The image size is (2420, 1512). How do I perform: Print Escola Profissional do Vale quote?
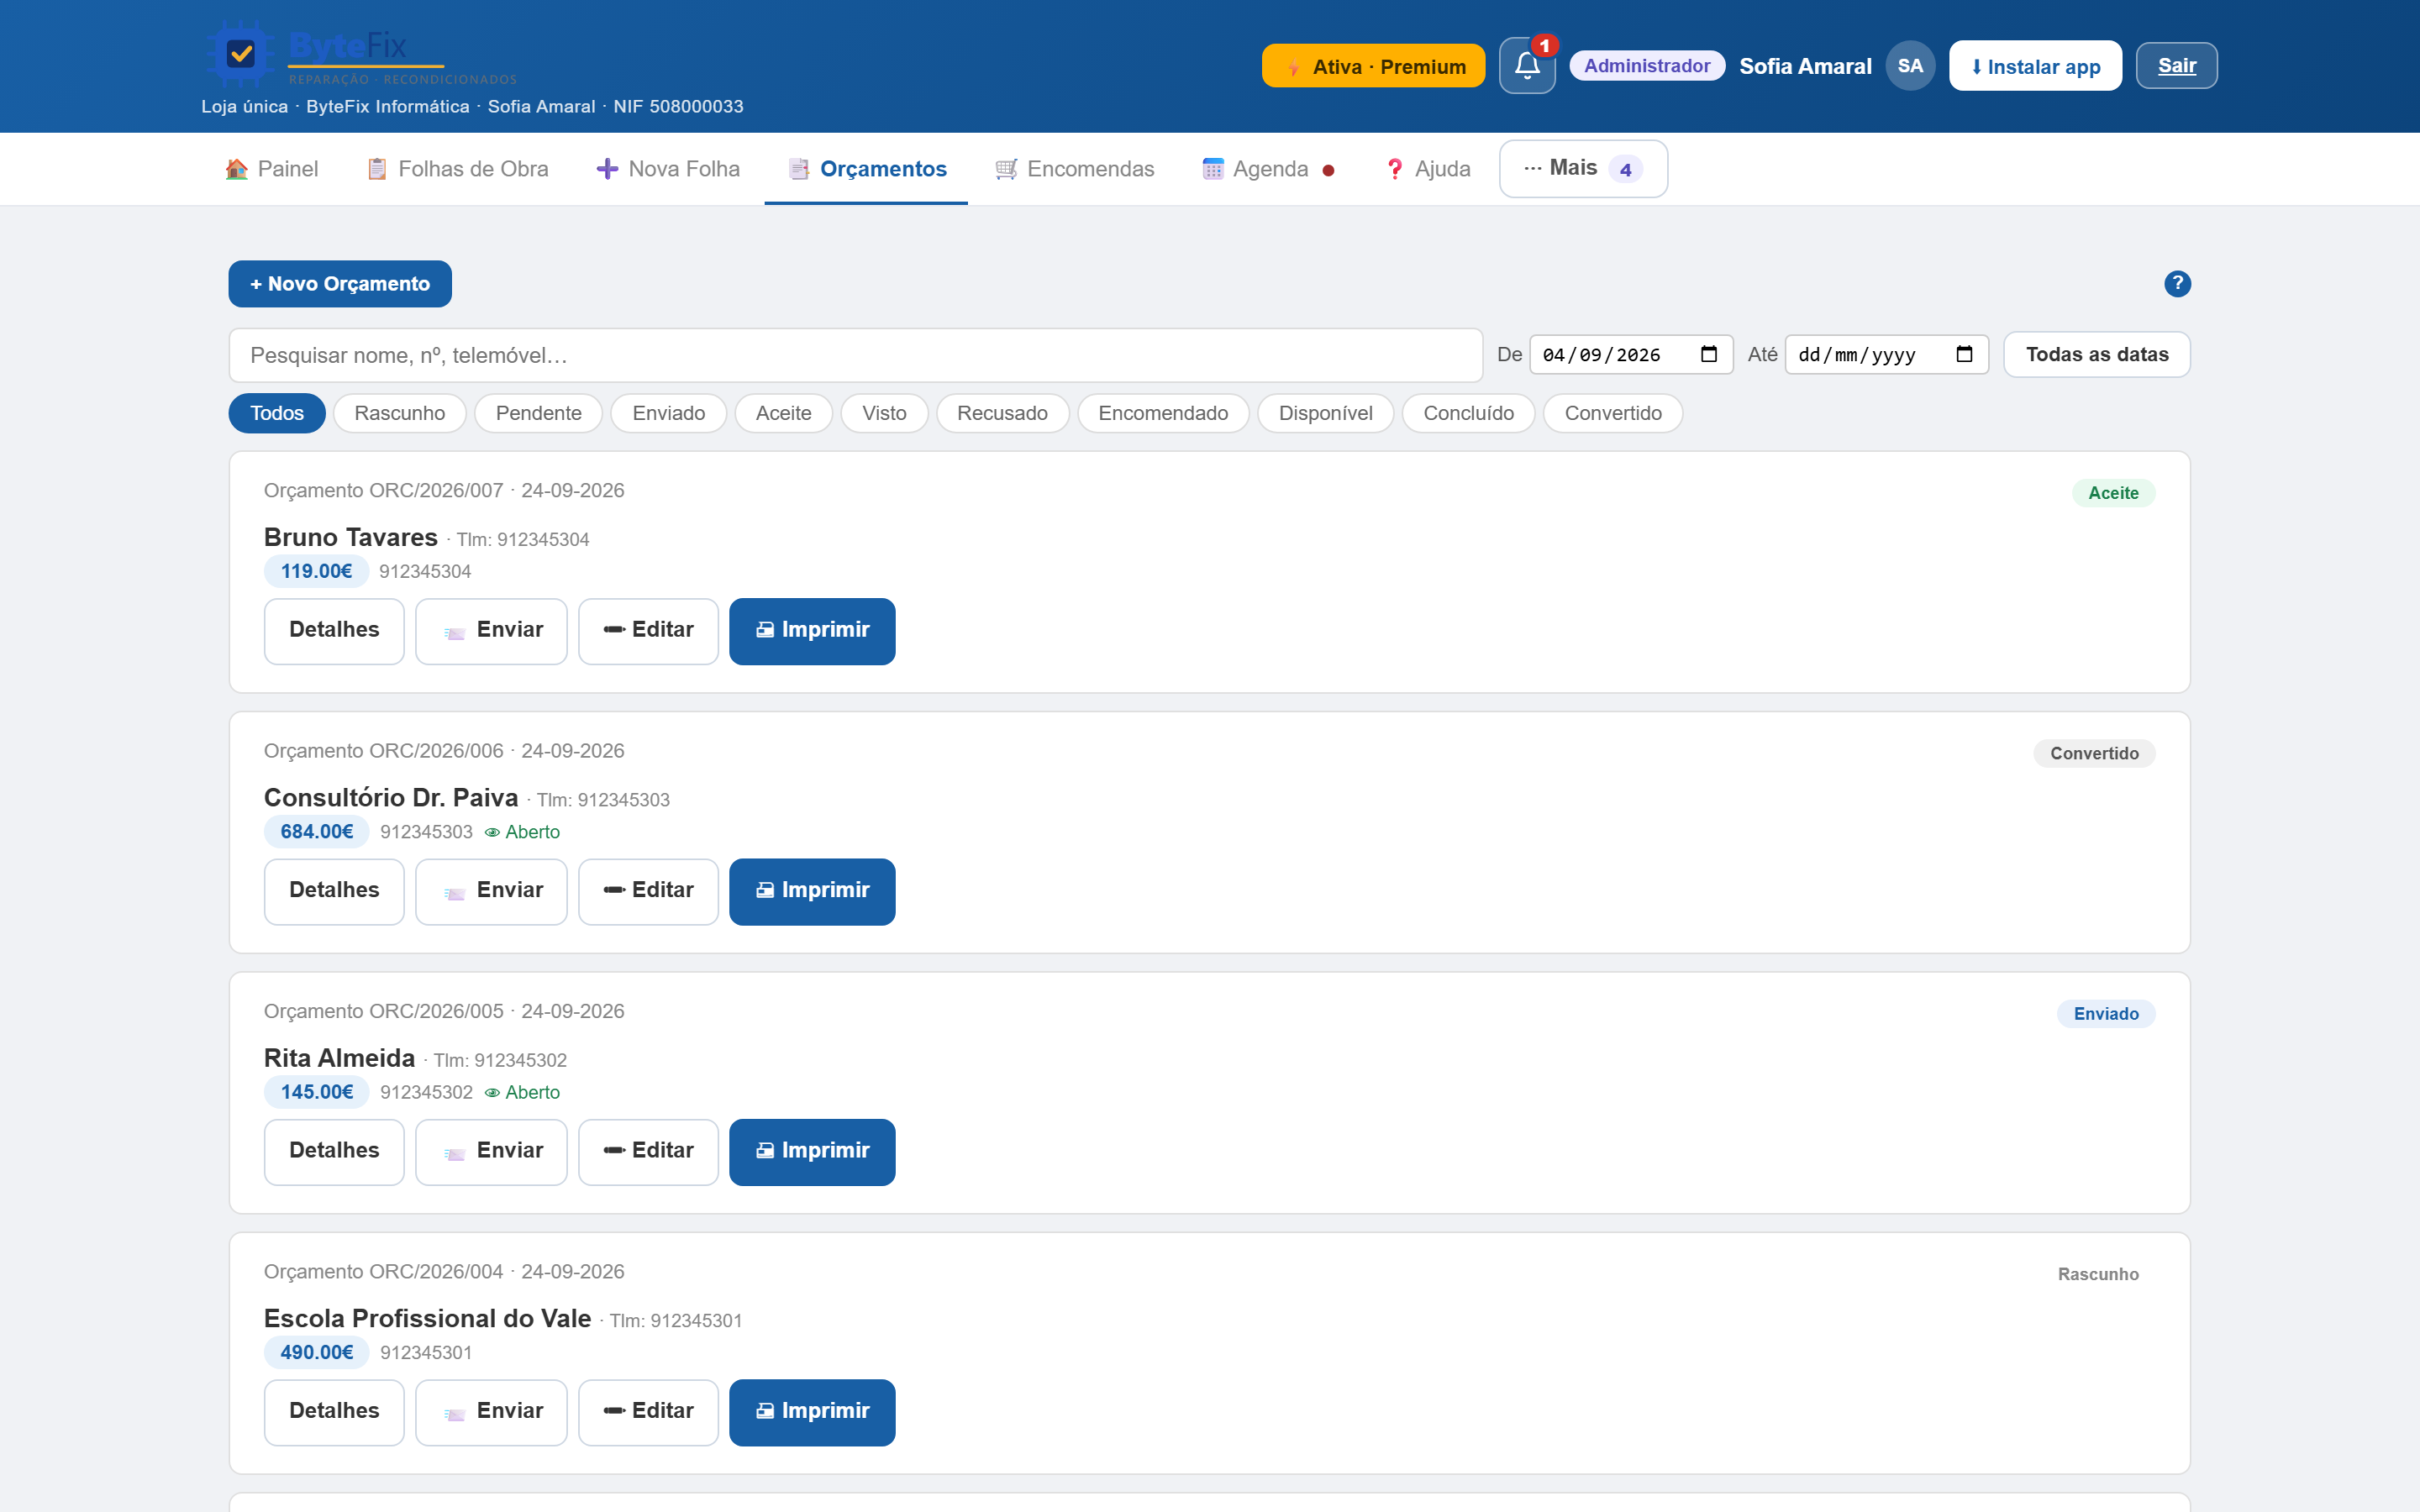[x=812, y=1412]
